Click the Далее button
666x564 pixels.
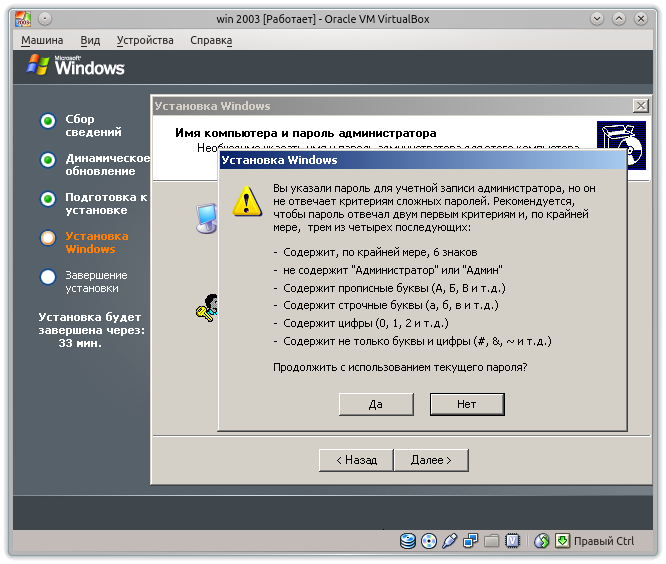click(431, 460)
